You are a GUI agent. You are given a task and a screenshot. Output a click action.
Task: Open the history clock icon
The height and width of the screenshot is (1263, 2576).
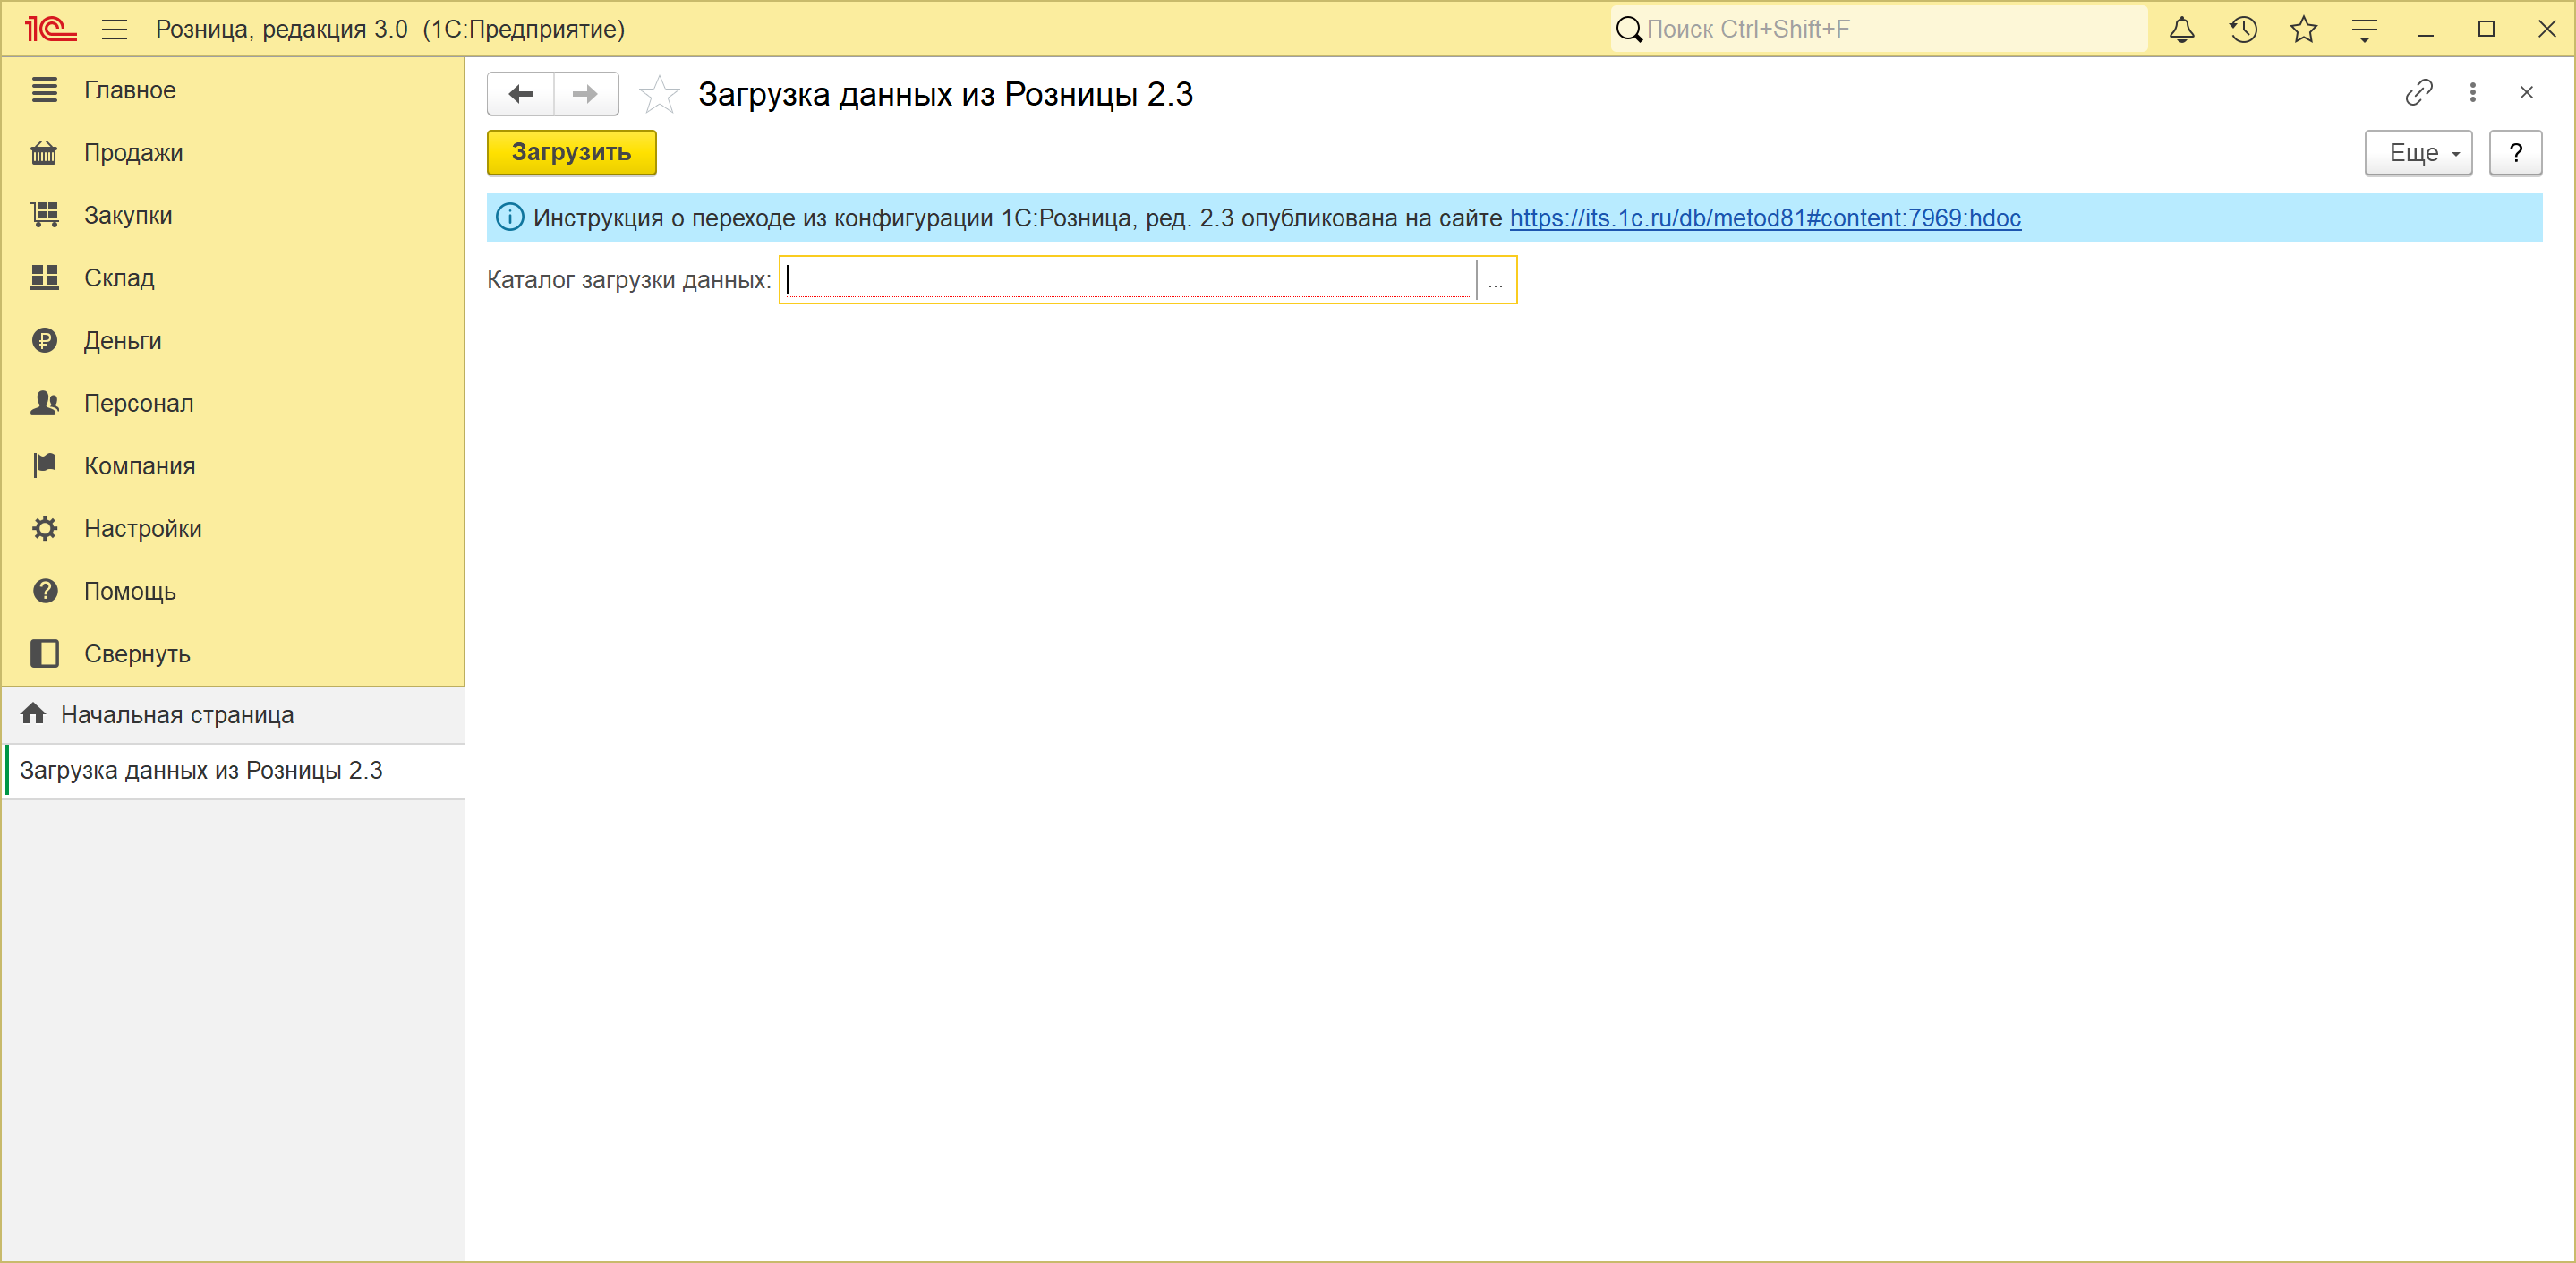click(2243, 29)
